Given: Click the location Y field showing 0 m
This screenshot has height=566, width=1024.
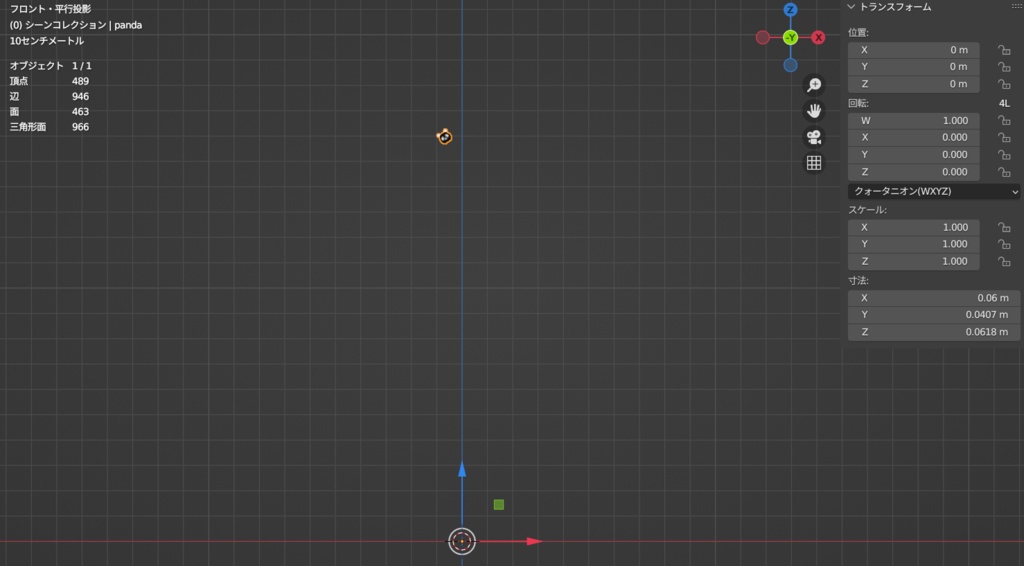Looking at the screenshot, I should click(913, 67).
